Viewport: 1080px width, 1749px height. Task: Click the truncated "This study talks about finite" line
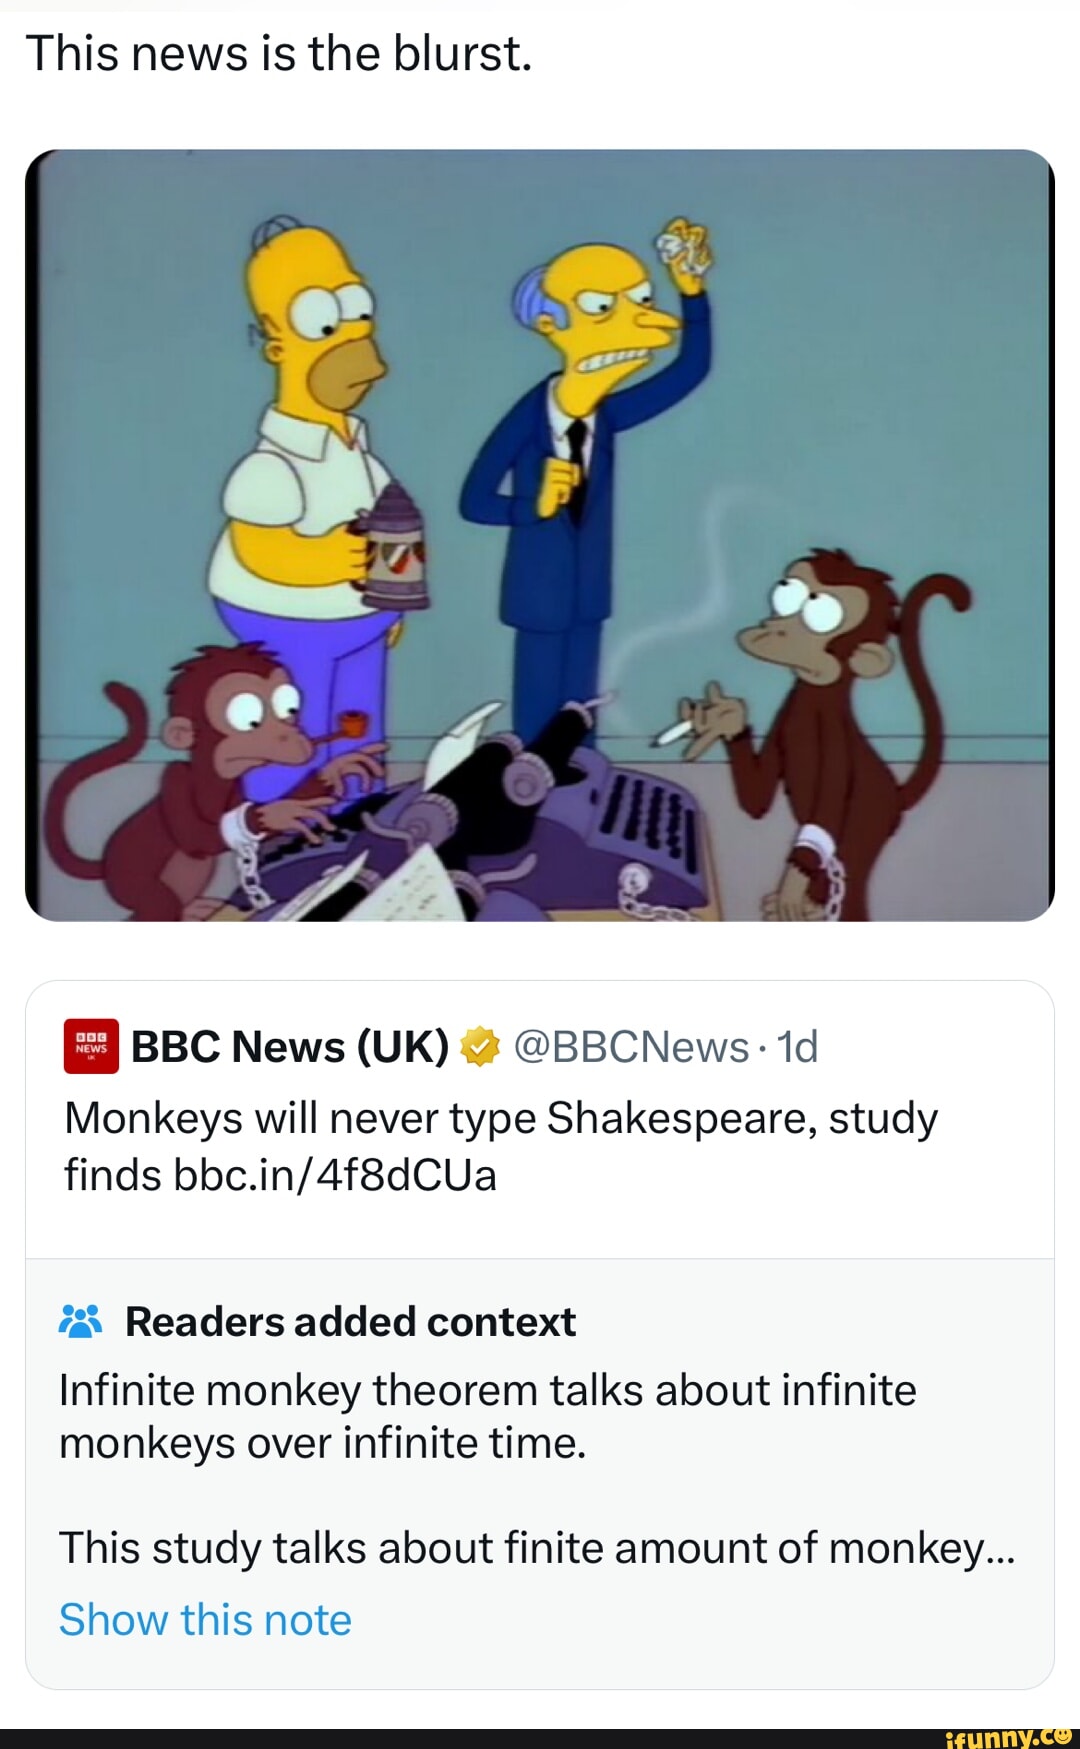536,1547
